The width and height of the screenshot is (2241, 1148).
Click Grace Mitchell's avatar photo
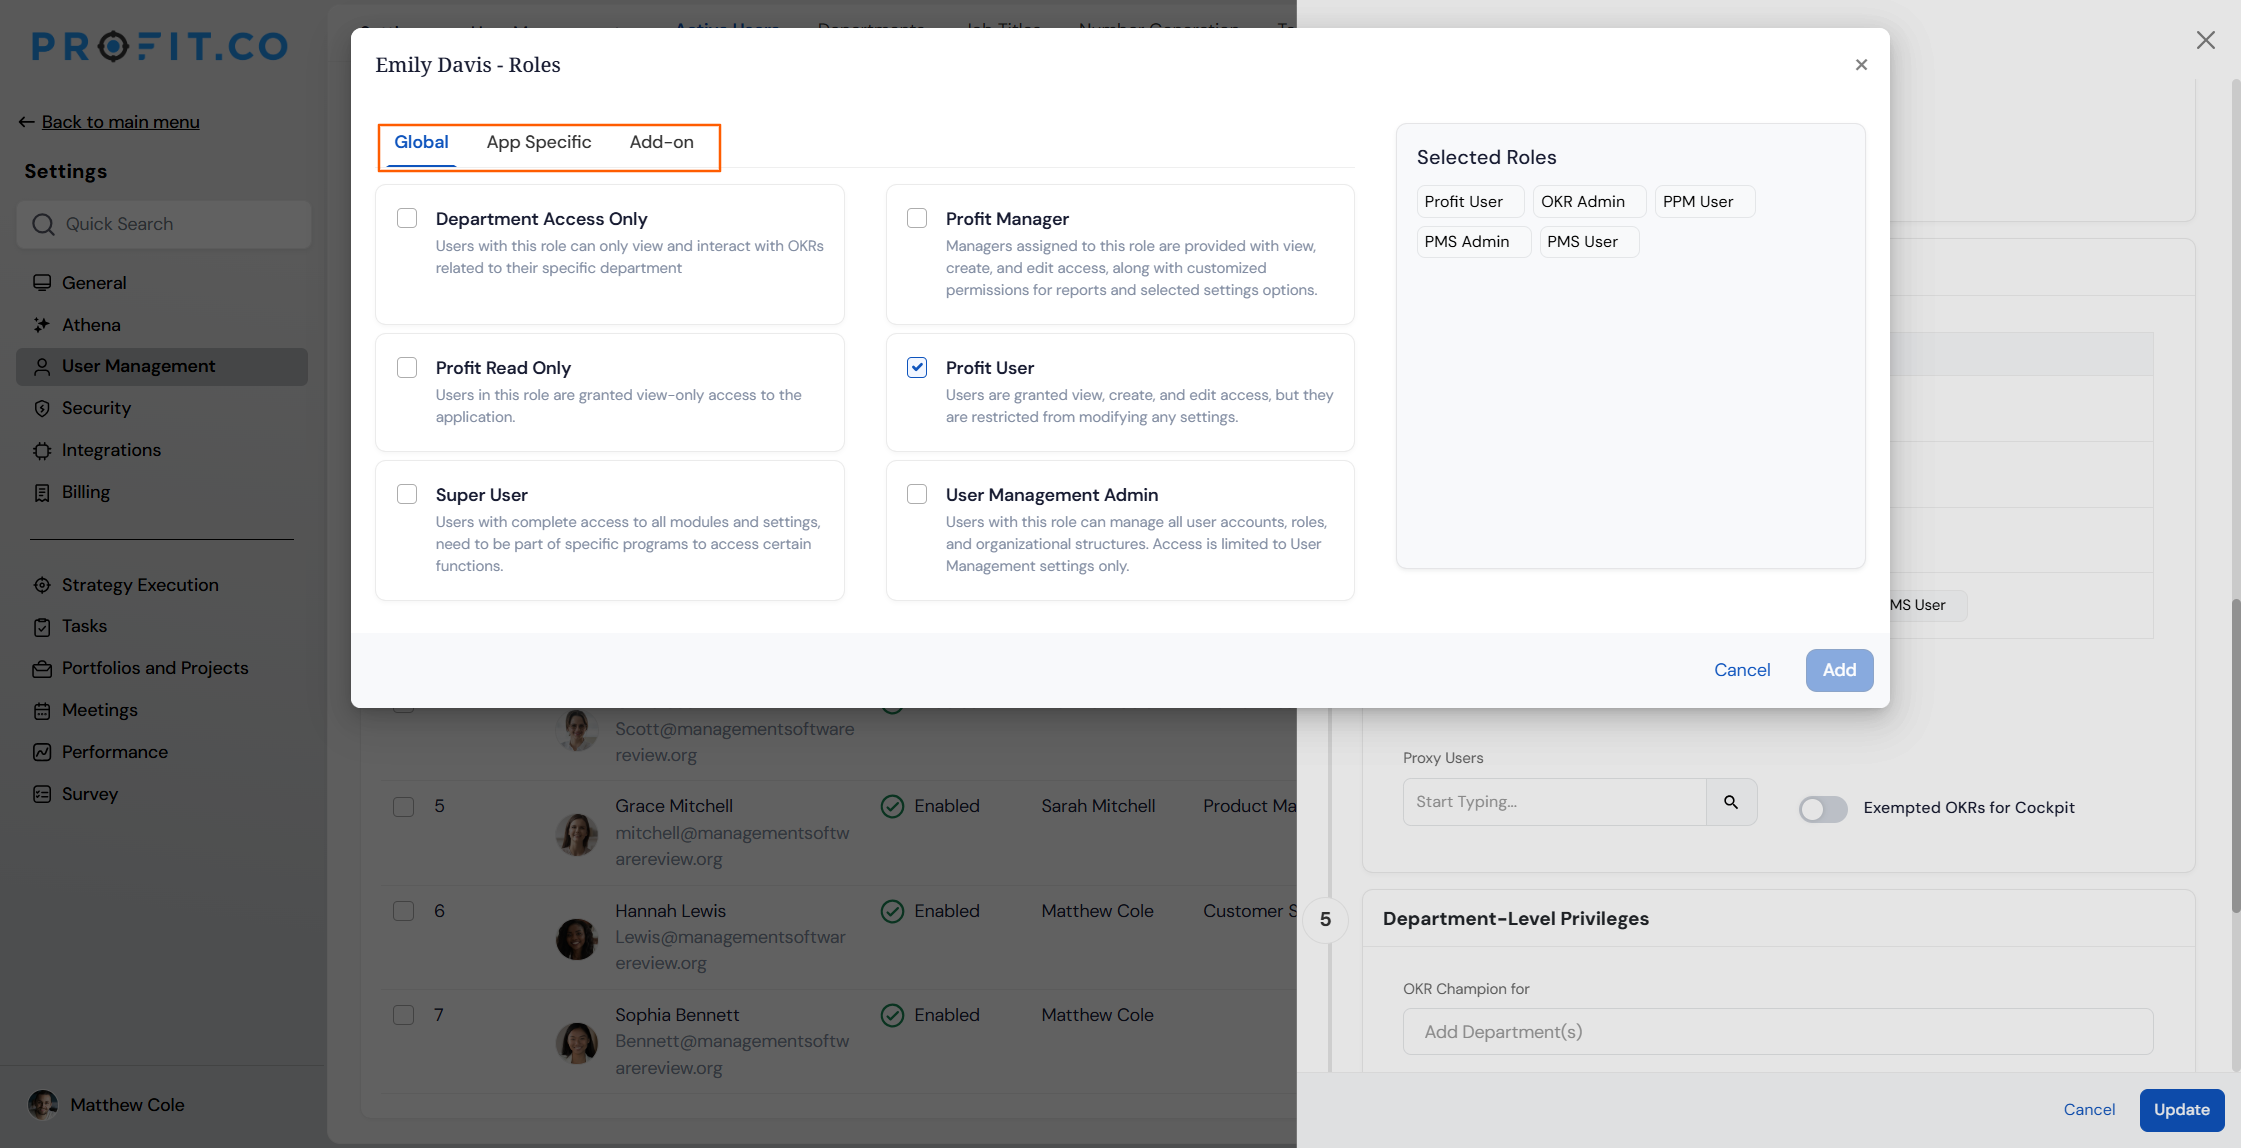(577, 834)
